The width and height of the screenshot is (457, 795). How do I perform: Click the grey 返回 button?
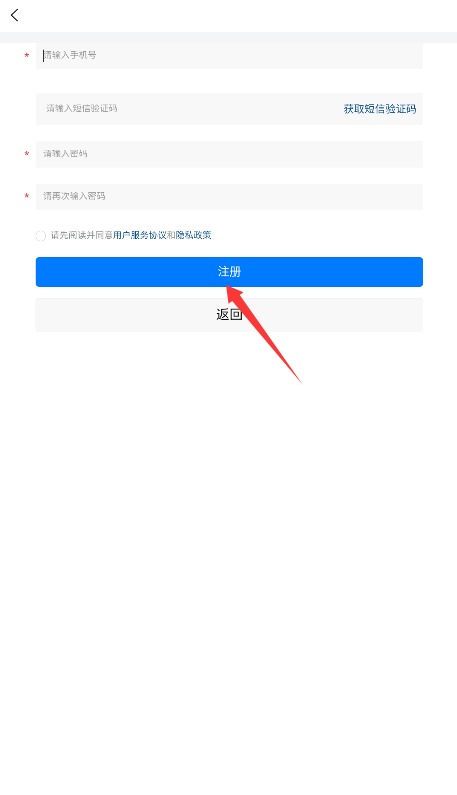[229, 315]
